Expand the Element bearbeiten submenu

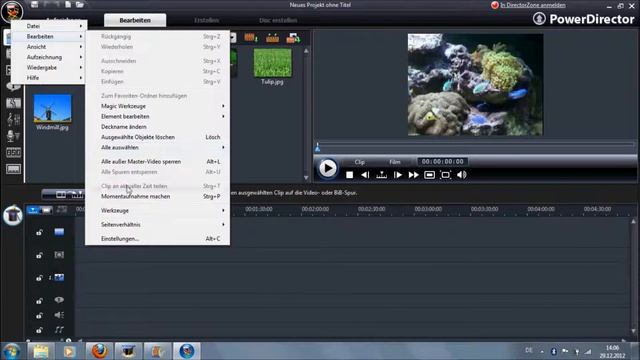tap(158, 116)
